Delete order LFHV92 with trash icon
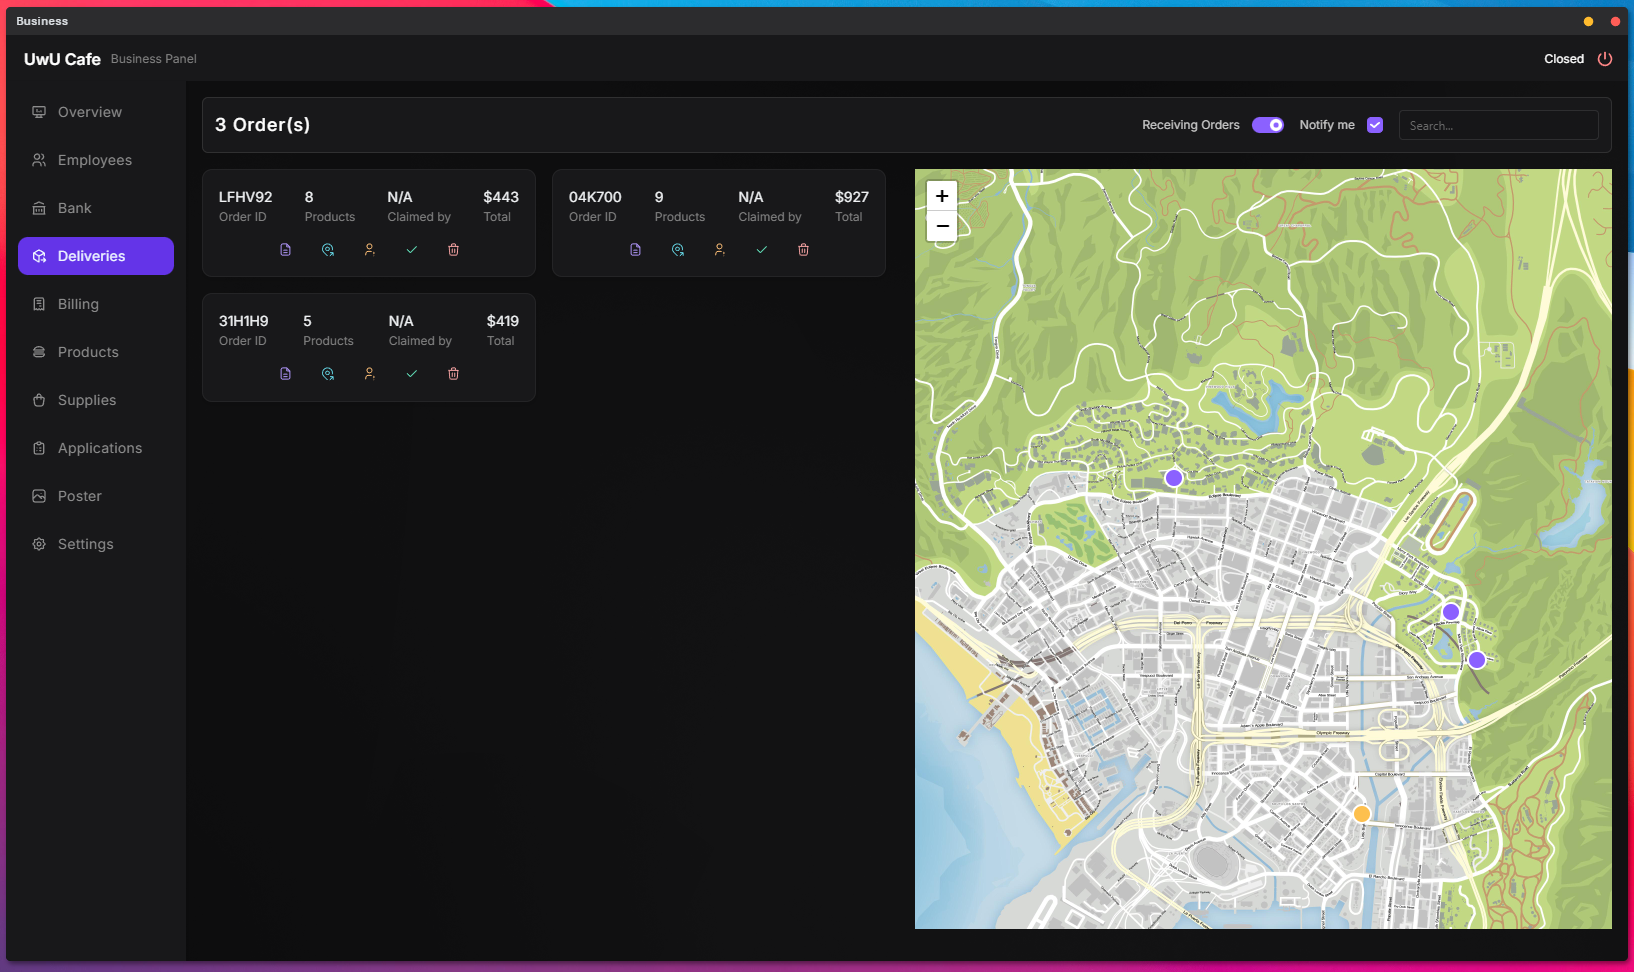 coord(454,250)
